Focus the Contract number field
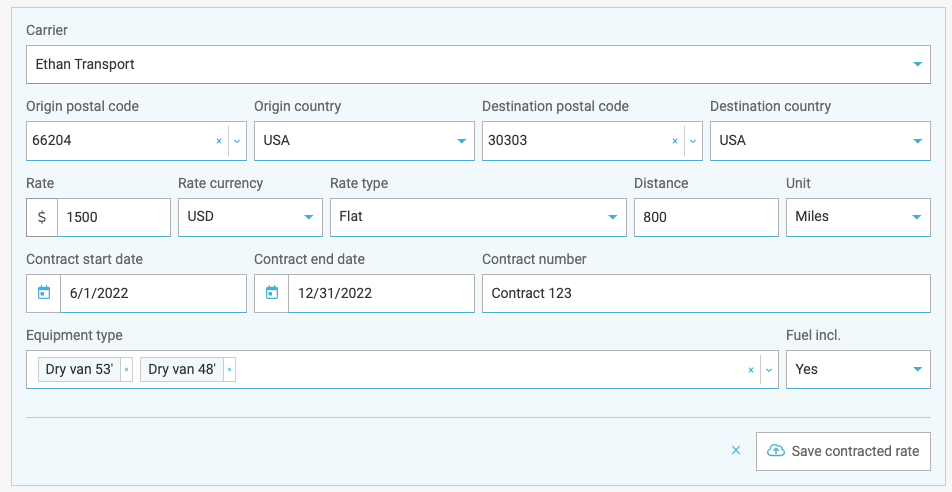This screenshot has width=952, height=492. [x=706, y=293]
